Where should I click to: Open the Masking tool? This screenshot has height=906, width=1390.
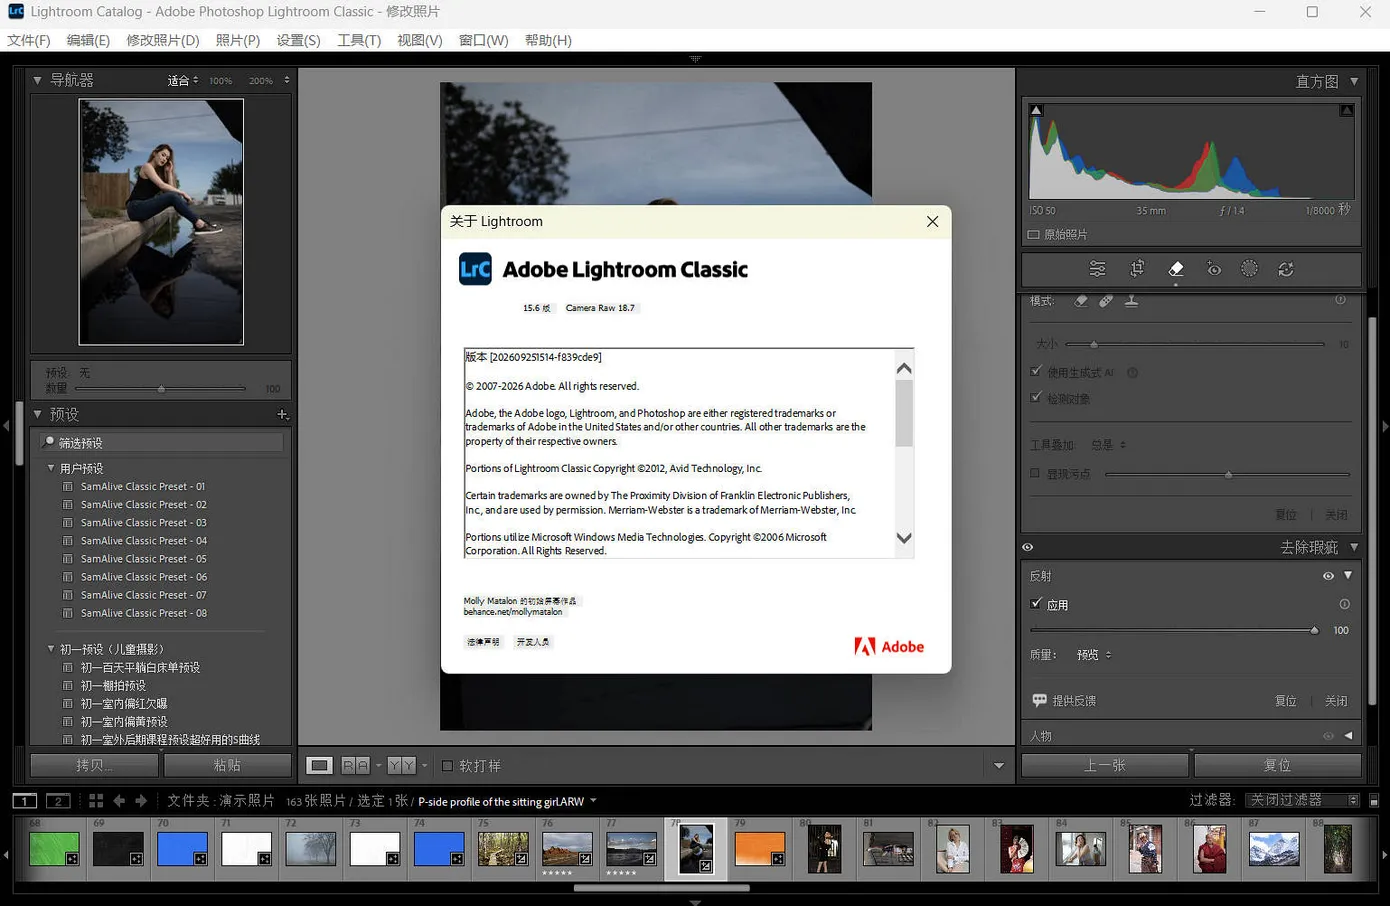[1249, 269]
